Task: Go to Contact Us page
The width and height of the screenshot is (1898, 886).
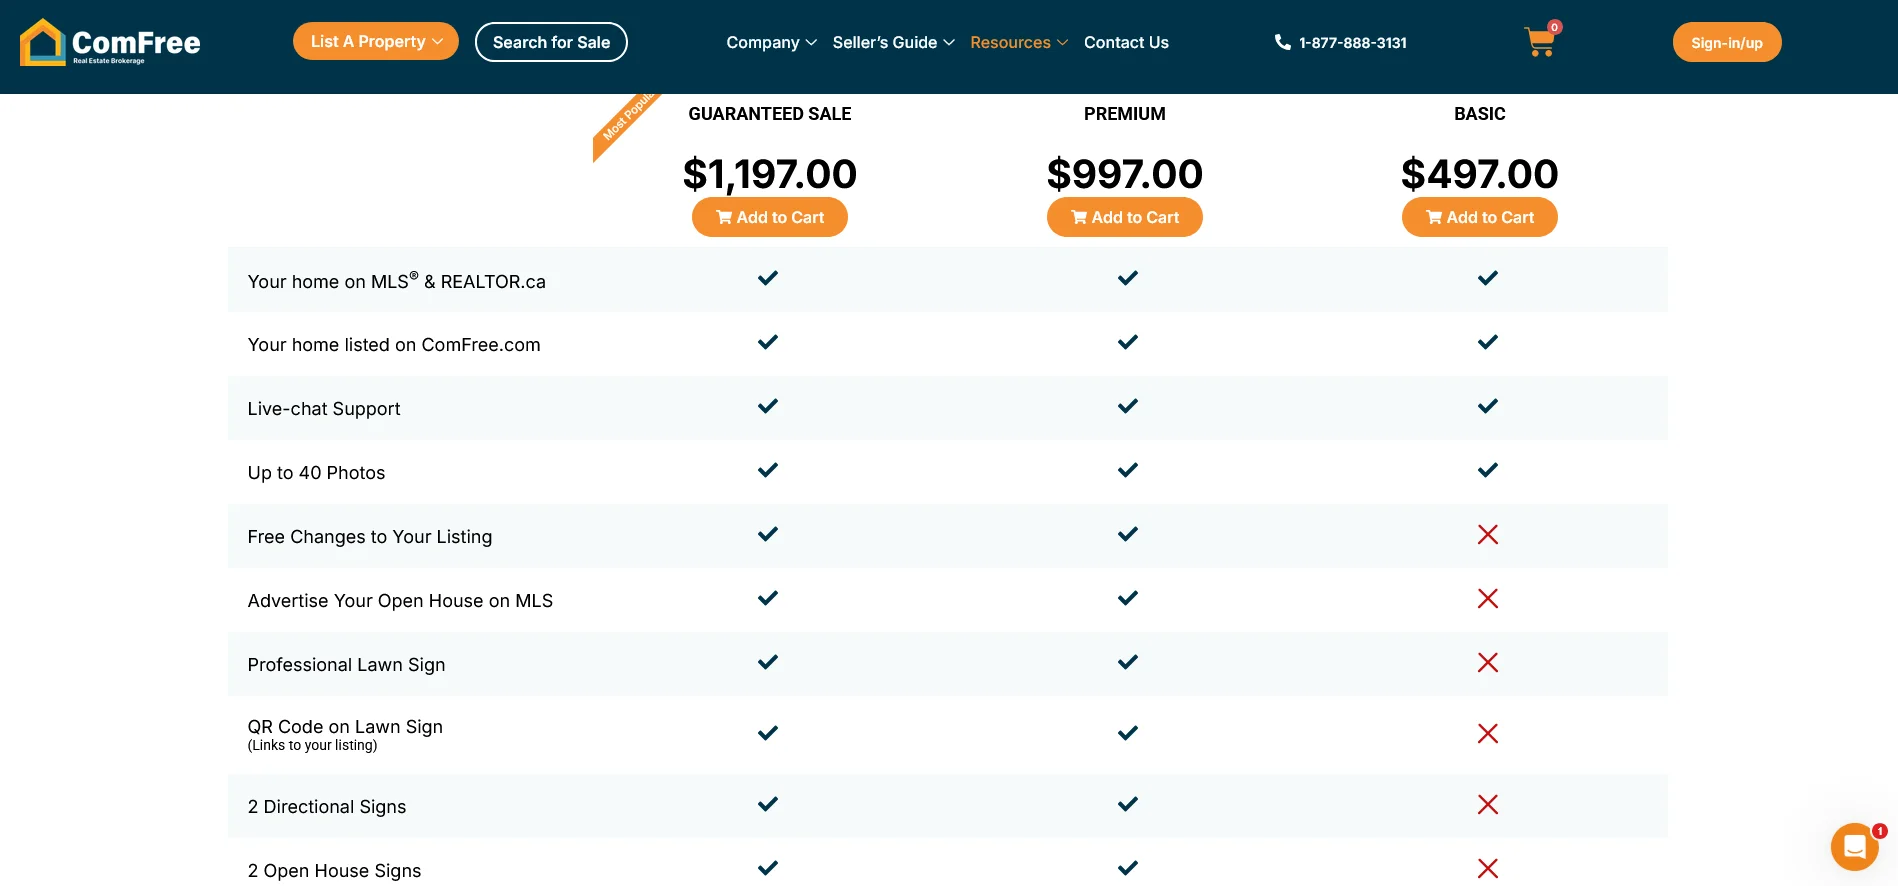Action: 1126,42
